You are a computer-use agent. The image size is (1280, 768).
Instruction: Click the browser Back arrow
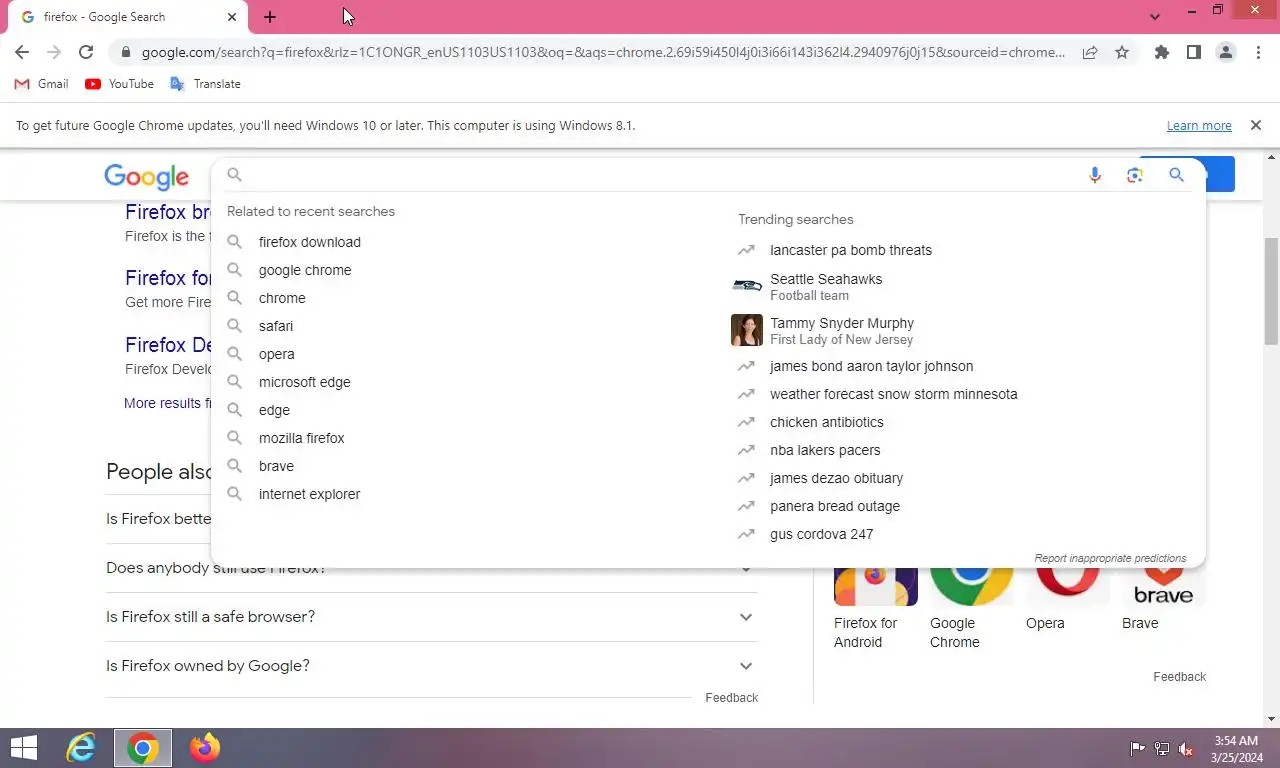click(x=22, y=52)
